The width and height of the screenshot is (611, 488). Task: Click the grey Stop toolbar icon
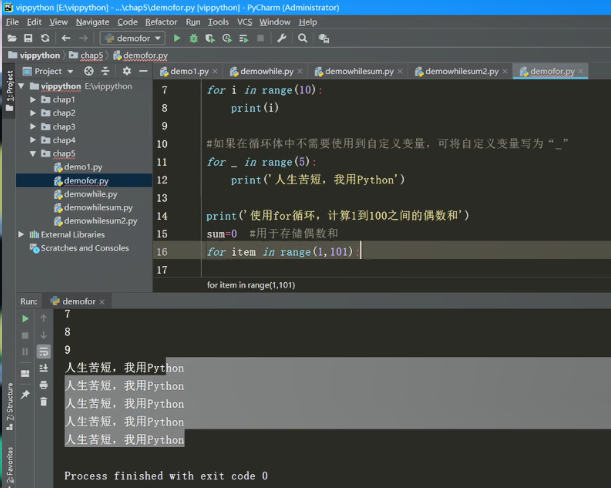(261, 38)
